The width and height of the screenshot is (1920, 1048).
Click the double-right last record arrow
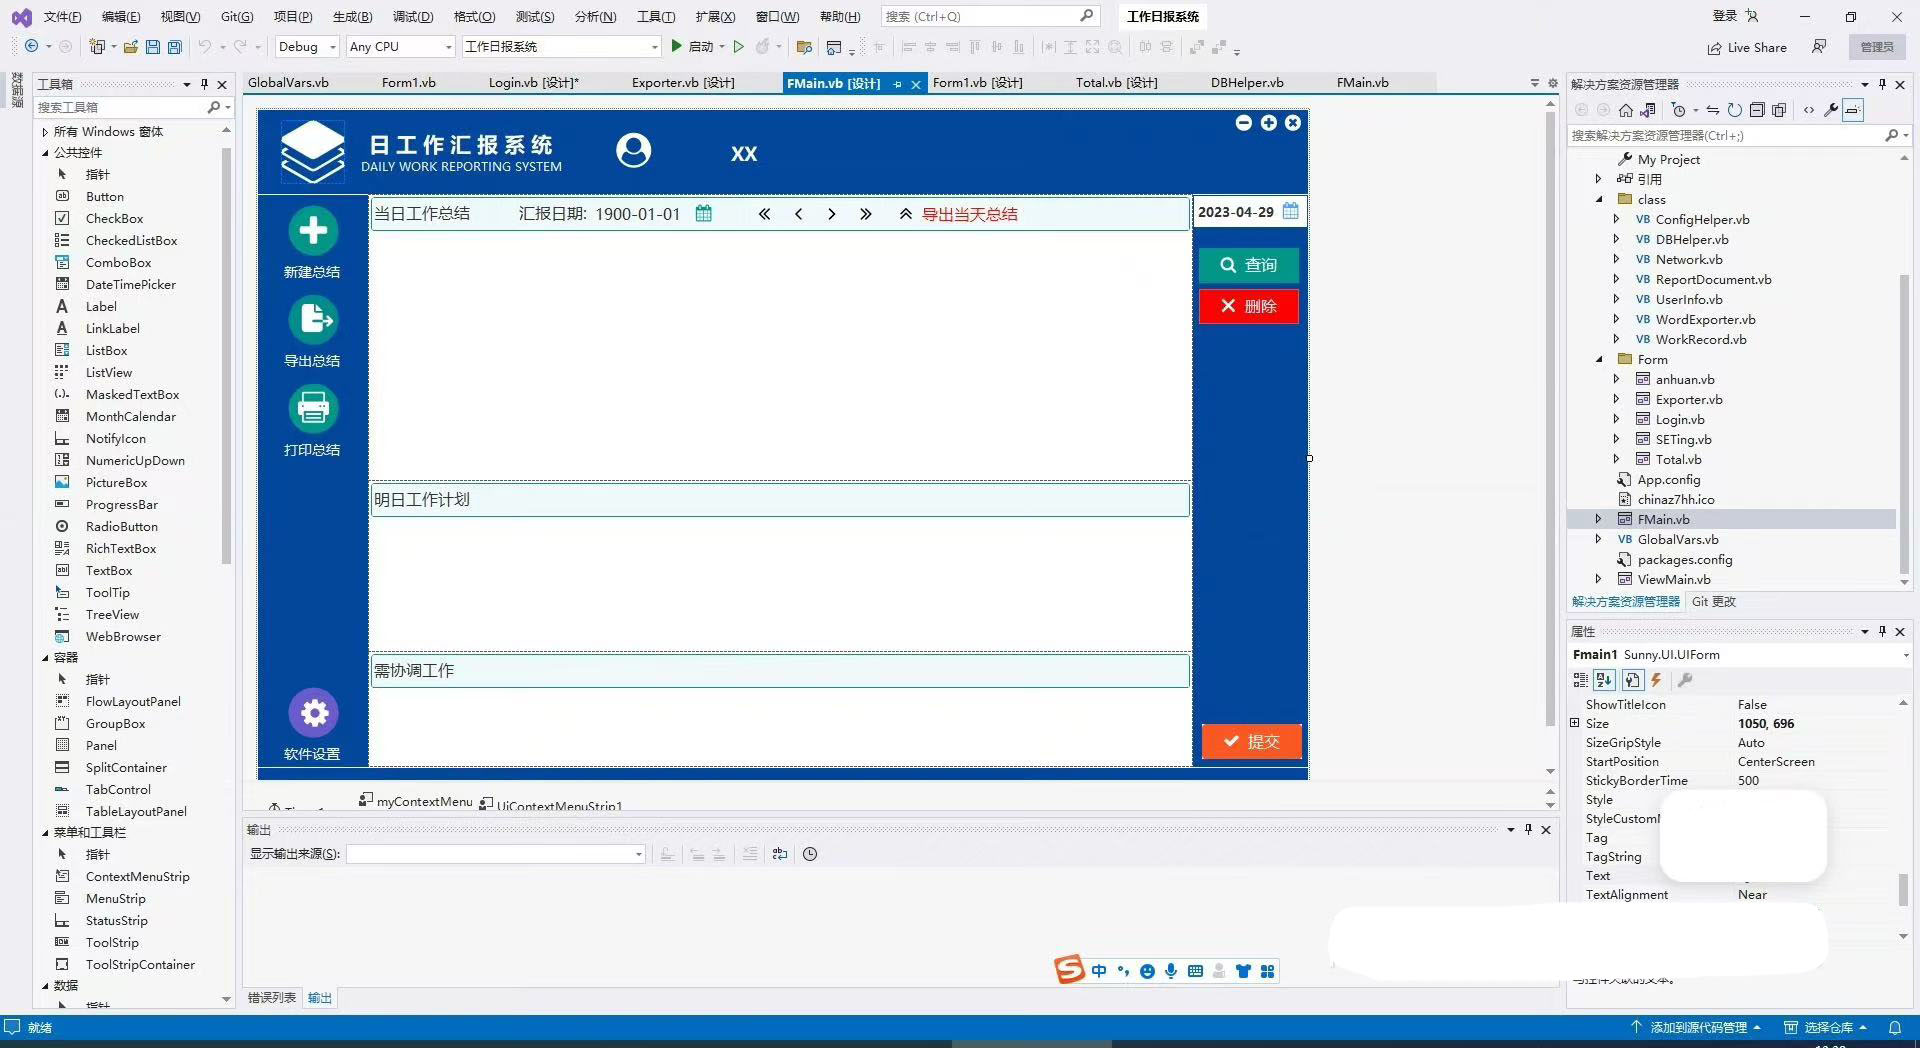pyautogui.click(x=866, y=214)
